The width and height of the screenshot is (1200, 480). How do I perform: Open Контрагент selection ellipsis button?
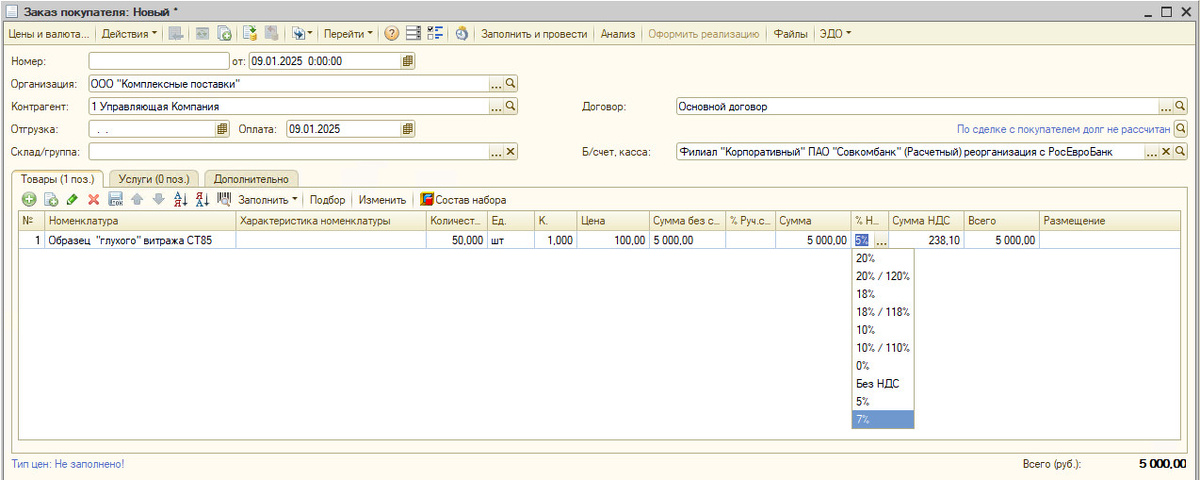[x=496, y=106]
